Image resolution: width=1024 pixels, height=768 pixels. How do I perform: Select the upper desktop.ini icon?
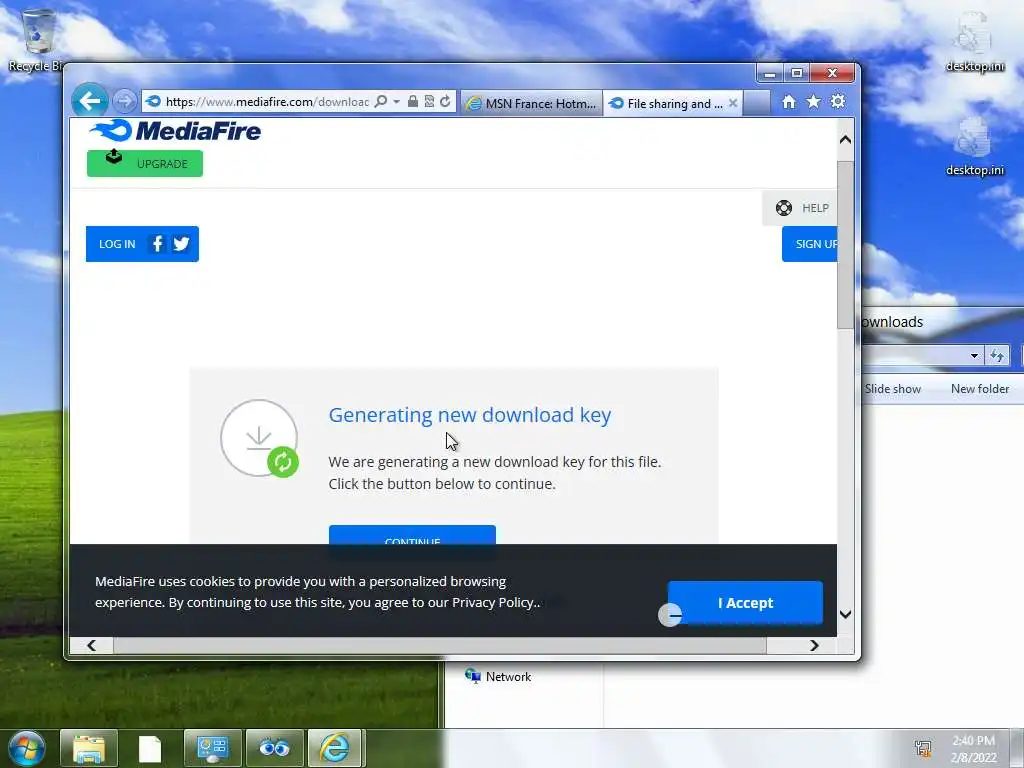point(974,42)
